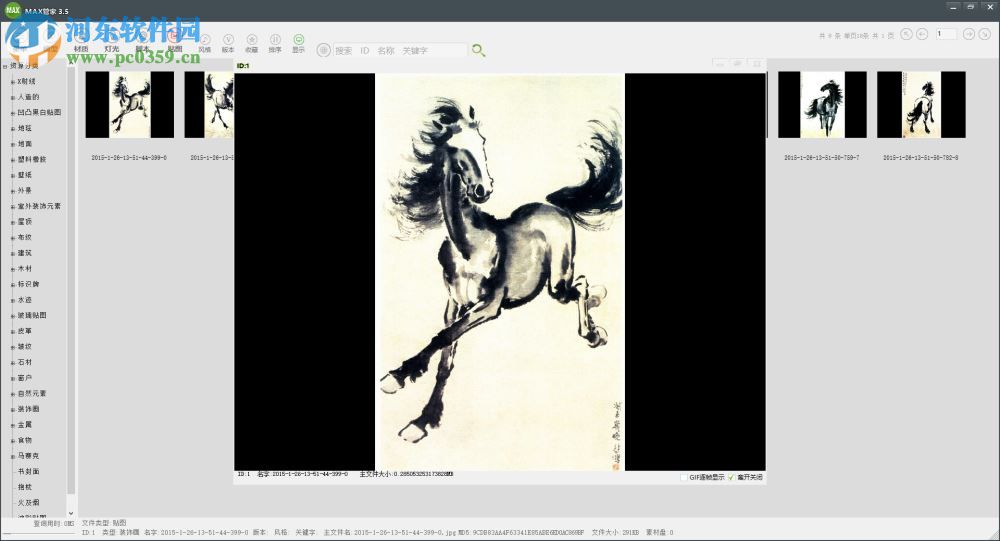Select the 抱枕 tree item
The height and width of the screenshot is (541, 1000).
[24, 487]
